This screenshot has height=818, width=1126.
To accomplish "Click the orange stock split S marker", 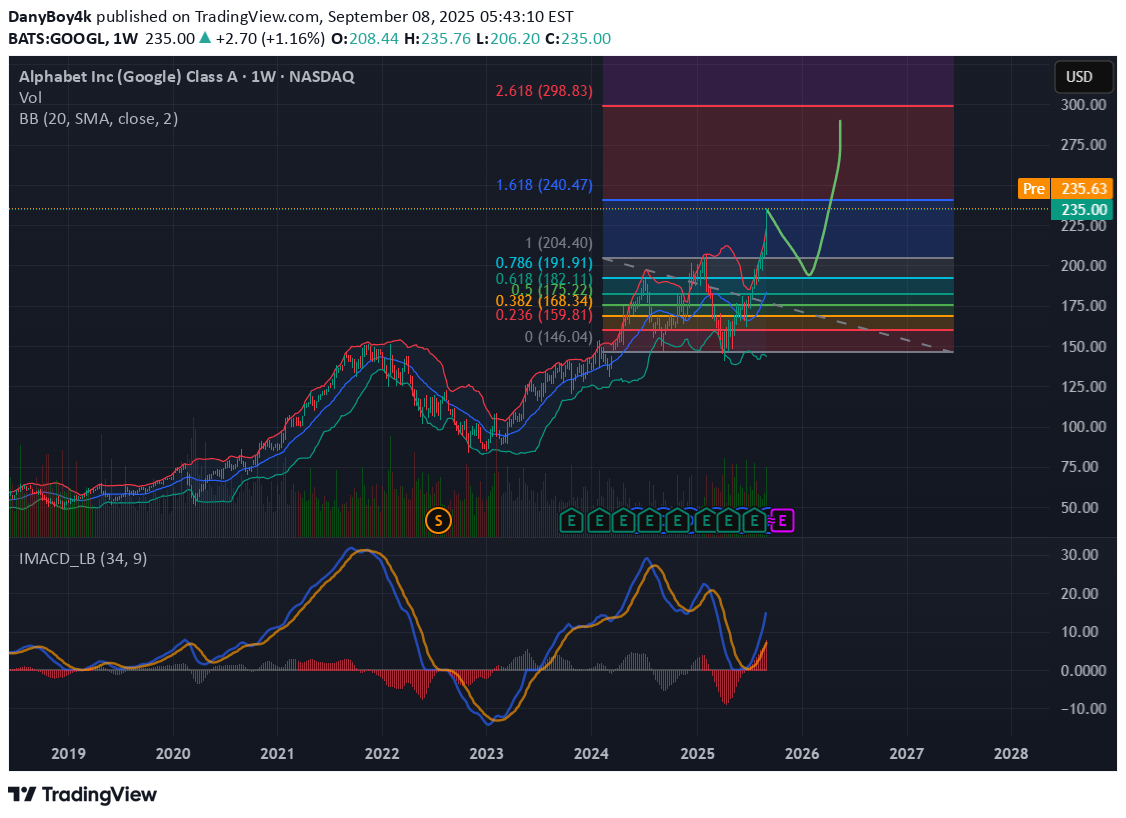I will [x=438, y=520].
